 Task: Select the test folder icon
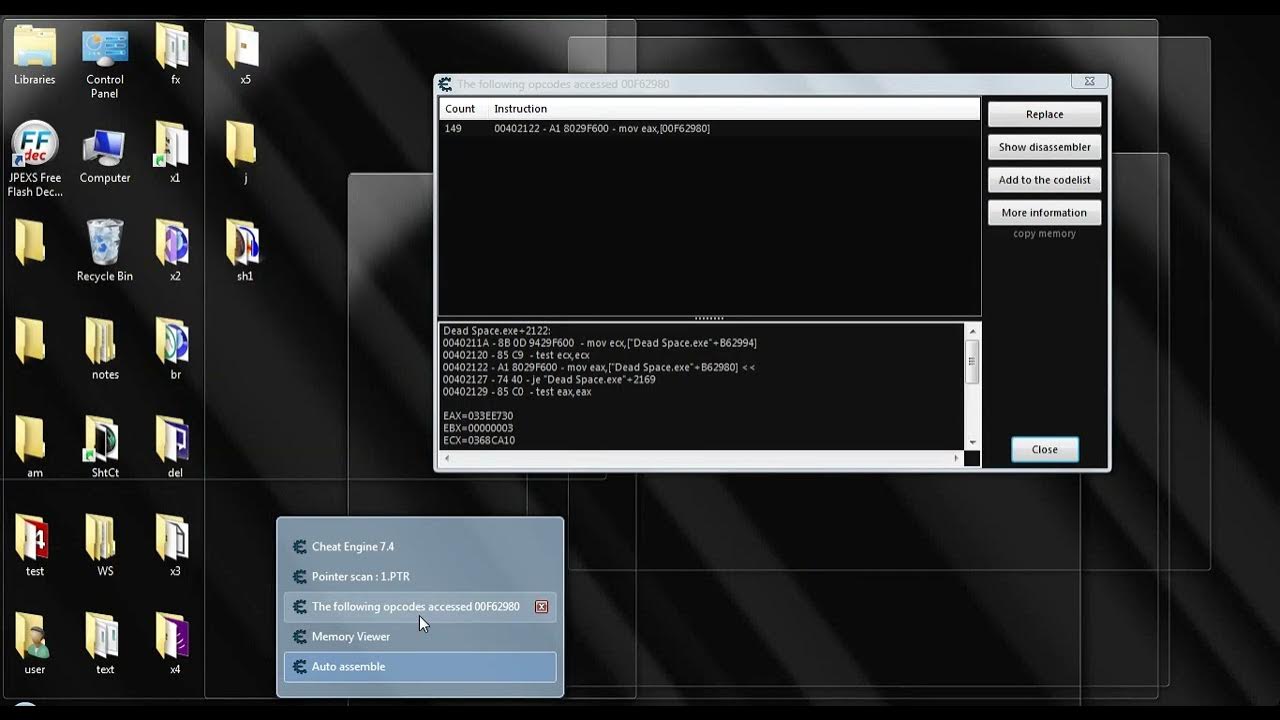pyautogui.click(x=35, y=546)
